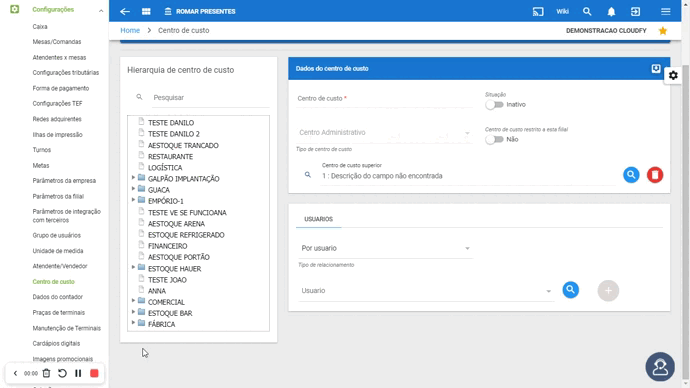Screen dimensions: 690x388
Task: Open the gear settings icon
Action: 673,76
